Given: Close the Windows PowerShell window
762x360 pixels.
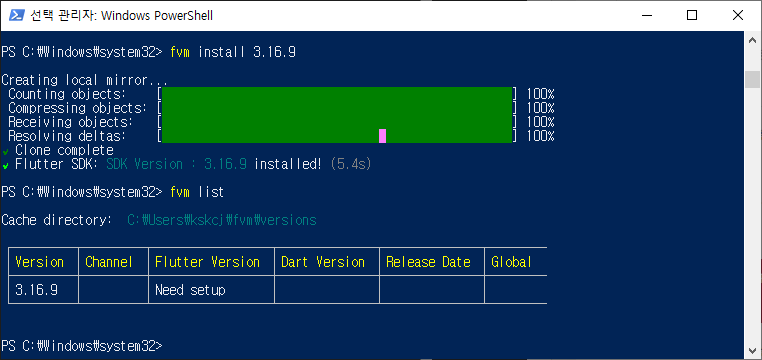Looking at the screenshot, I should 738,16.
